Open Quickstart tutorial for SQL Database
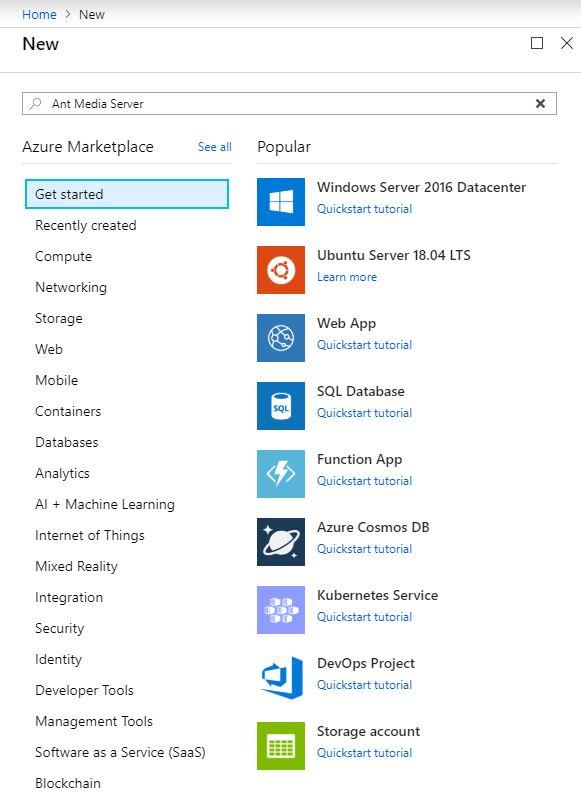 [x=364, y=413]
